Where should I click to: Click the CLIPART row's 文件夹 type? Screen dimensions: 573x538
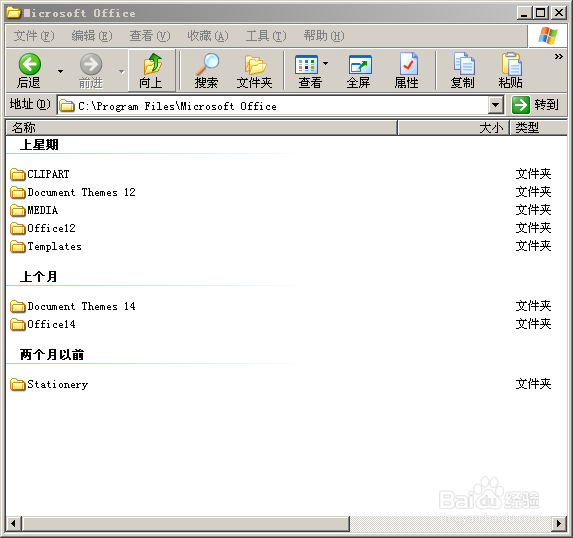533,174
